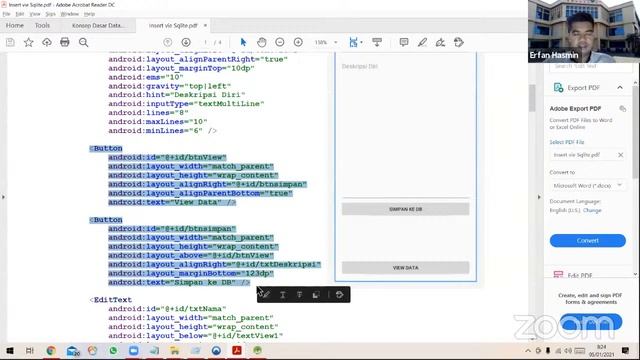Open the Help menu
This screenshot has width=640, height=360.
click(x=89, y=14)
